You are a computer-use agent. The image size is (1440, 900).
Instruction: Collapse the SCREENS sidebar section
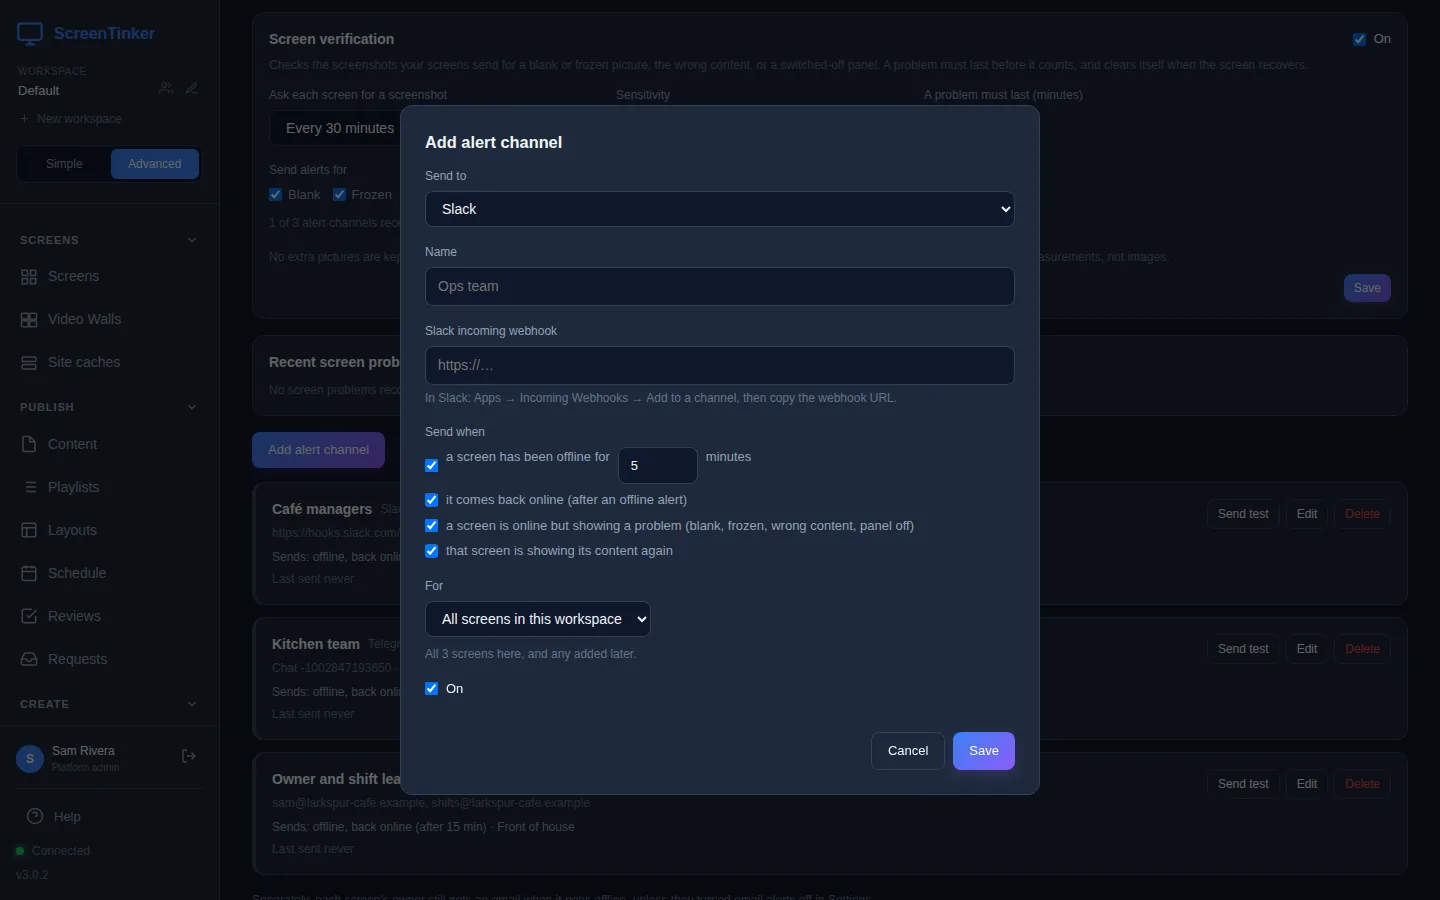(x=192, y=240)
